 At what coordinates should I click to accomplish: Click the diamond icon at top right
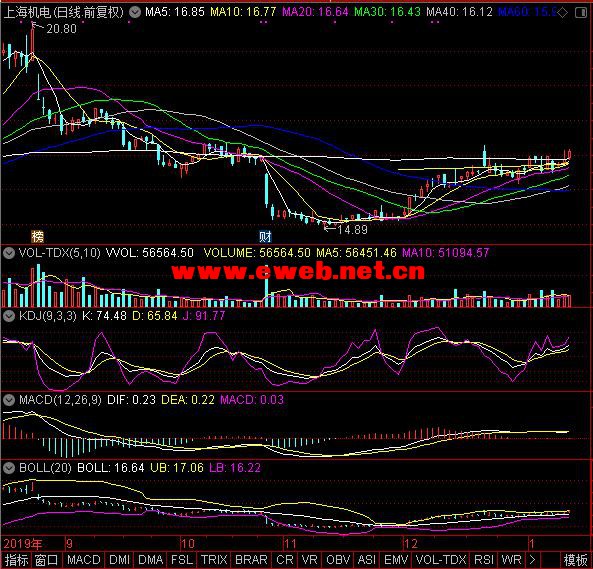click(x=563, y=12)
